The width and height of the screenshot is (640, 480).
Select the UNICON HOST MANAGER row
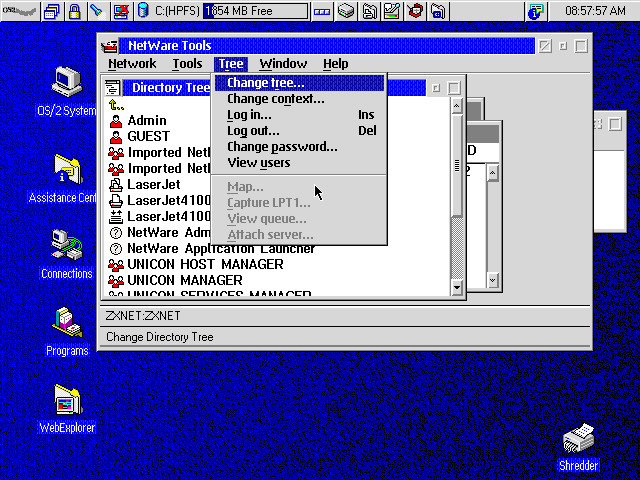[196, 264]
